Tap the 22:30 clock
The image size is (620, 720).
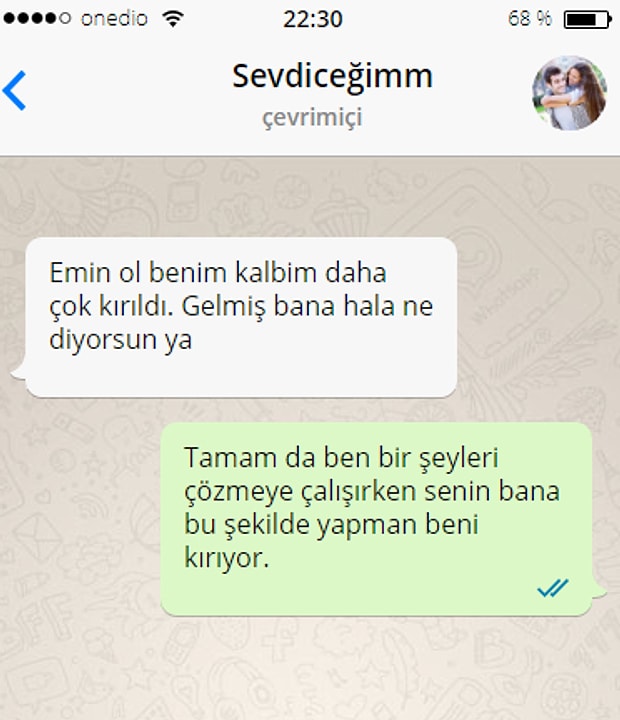(x=313, y=19)
